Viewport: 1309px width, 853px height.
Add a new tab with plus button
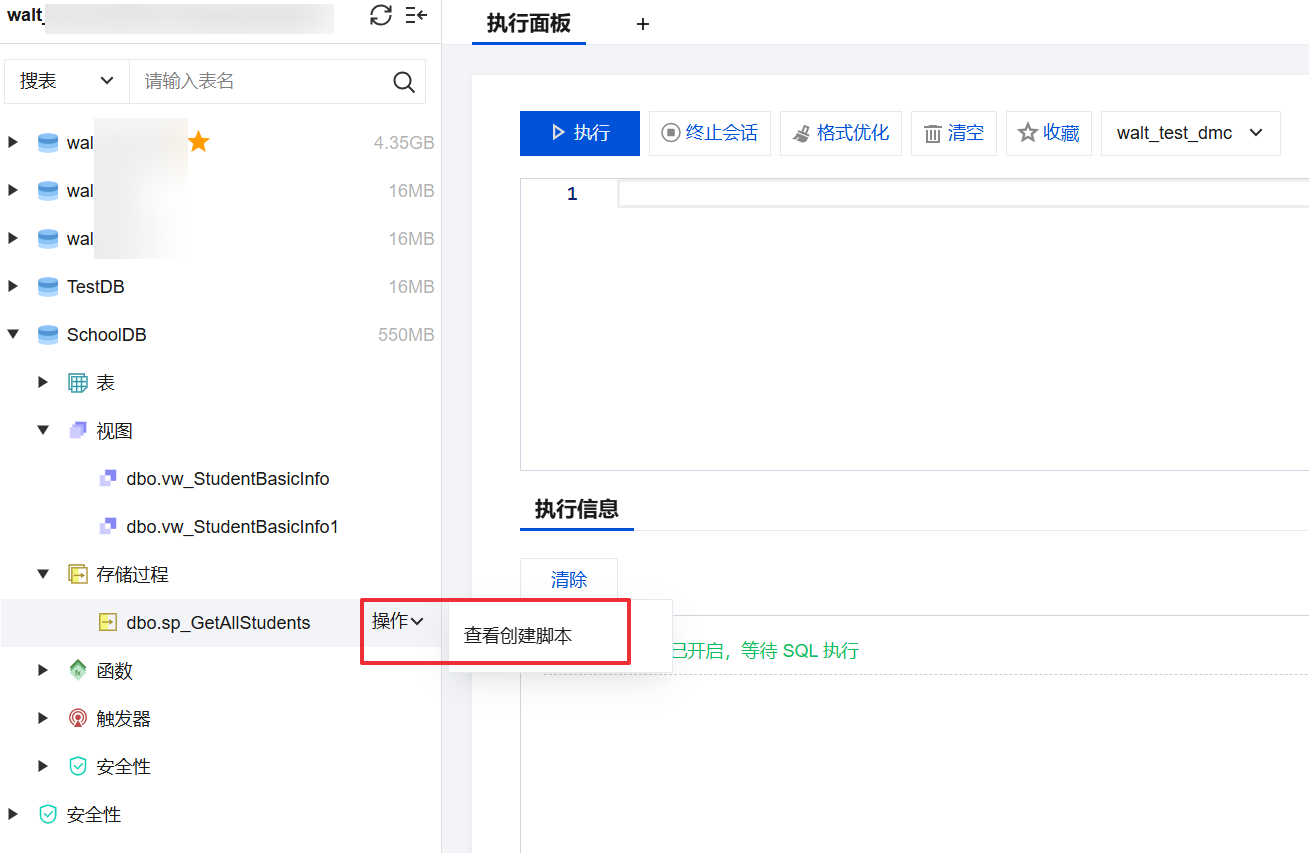(643, 24)
